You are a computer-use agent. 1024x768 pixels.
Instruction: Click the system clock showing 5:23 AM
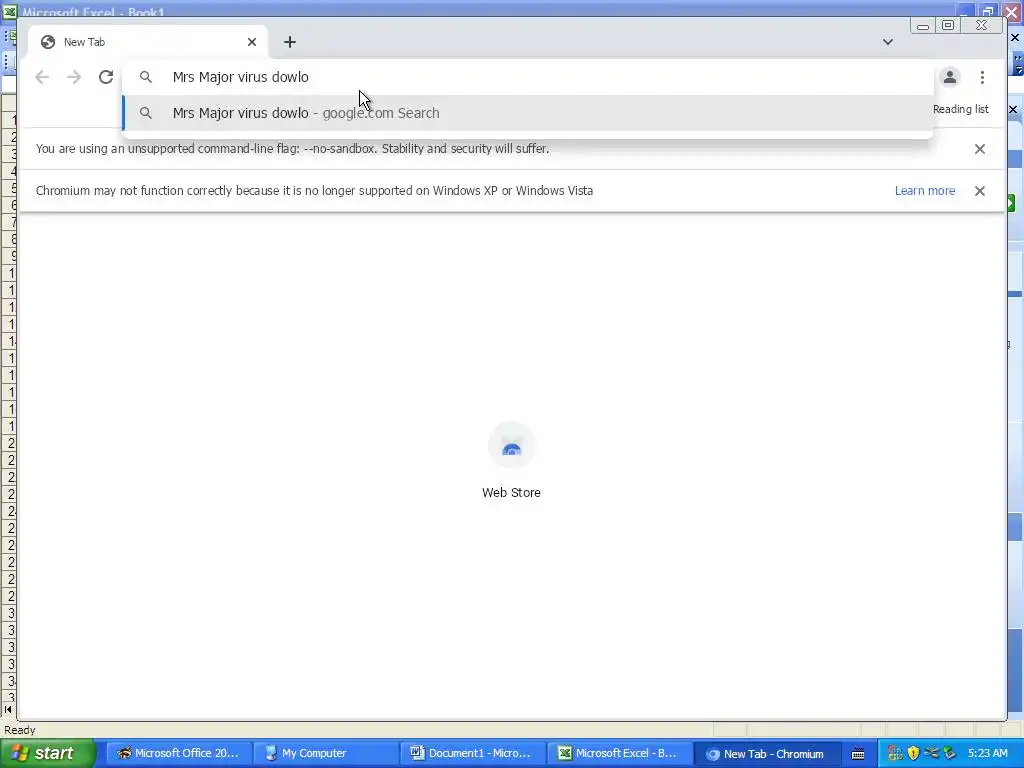point(987,753)
